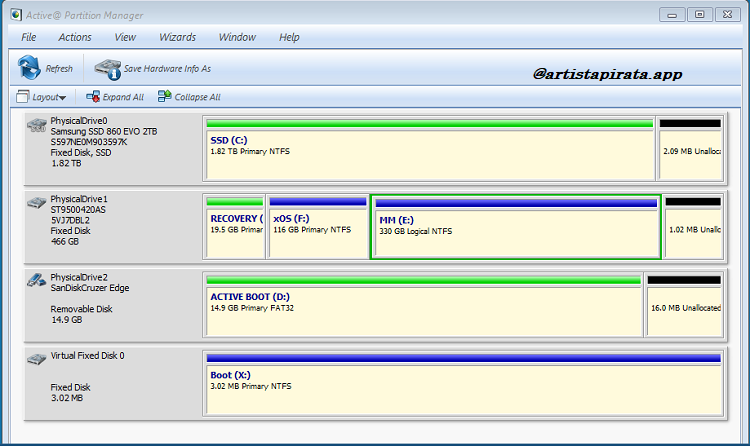Select the MM (E:) logical partition
The width and height of the screenshot is (750, 446).
click(x=515, y=232)
